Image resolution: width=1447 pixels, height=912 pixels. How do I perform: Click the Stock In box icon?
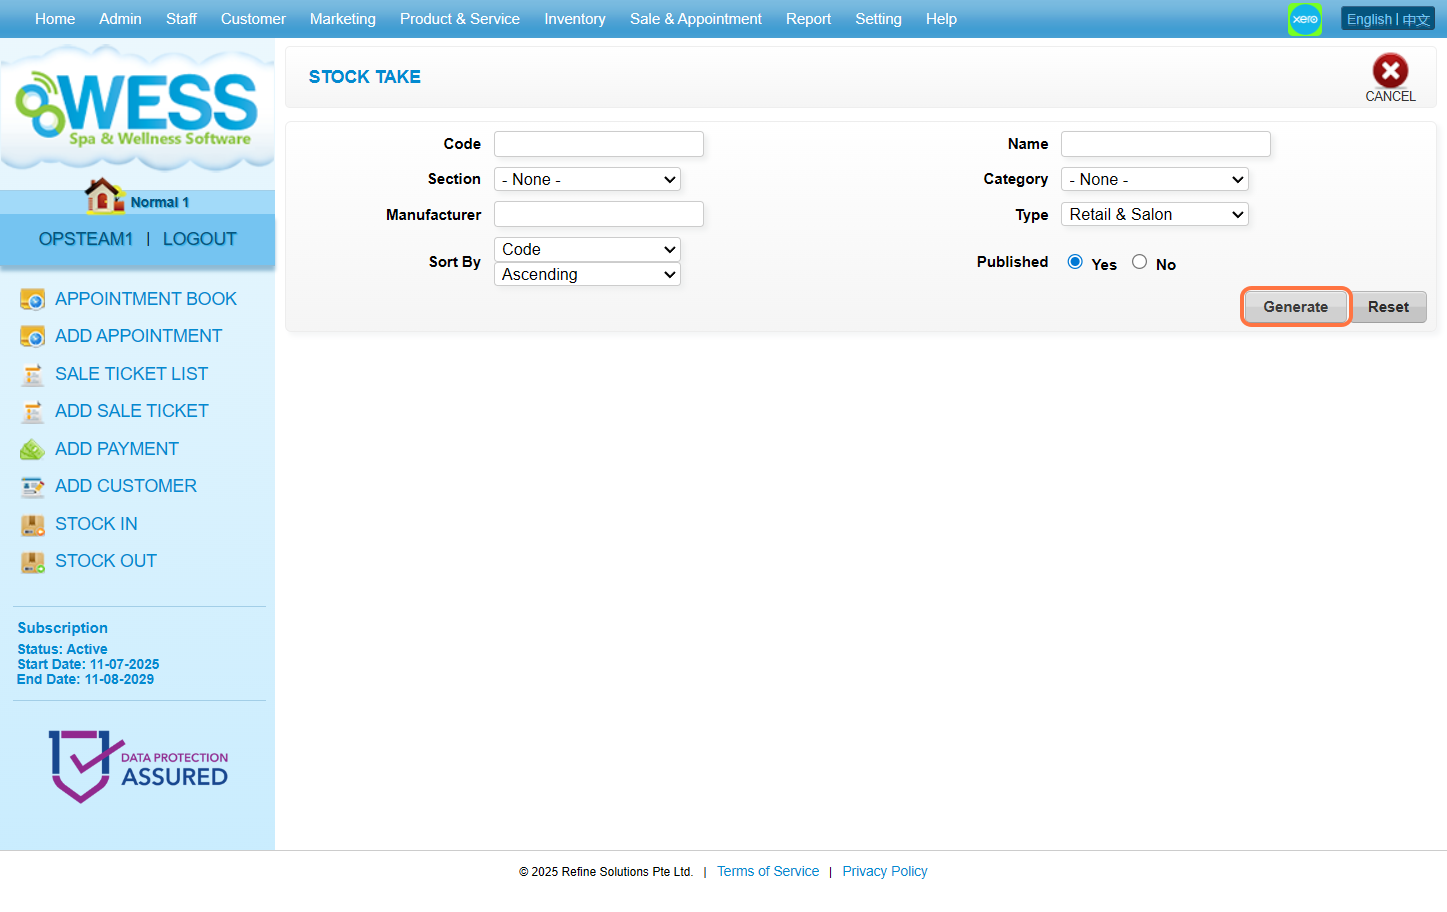33,524
